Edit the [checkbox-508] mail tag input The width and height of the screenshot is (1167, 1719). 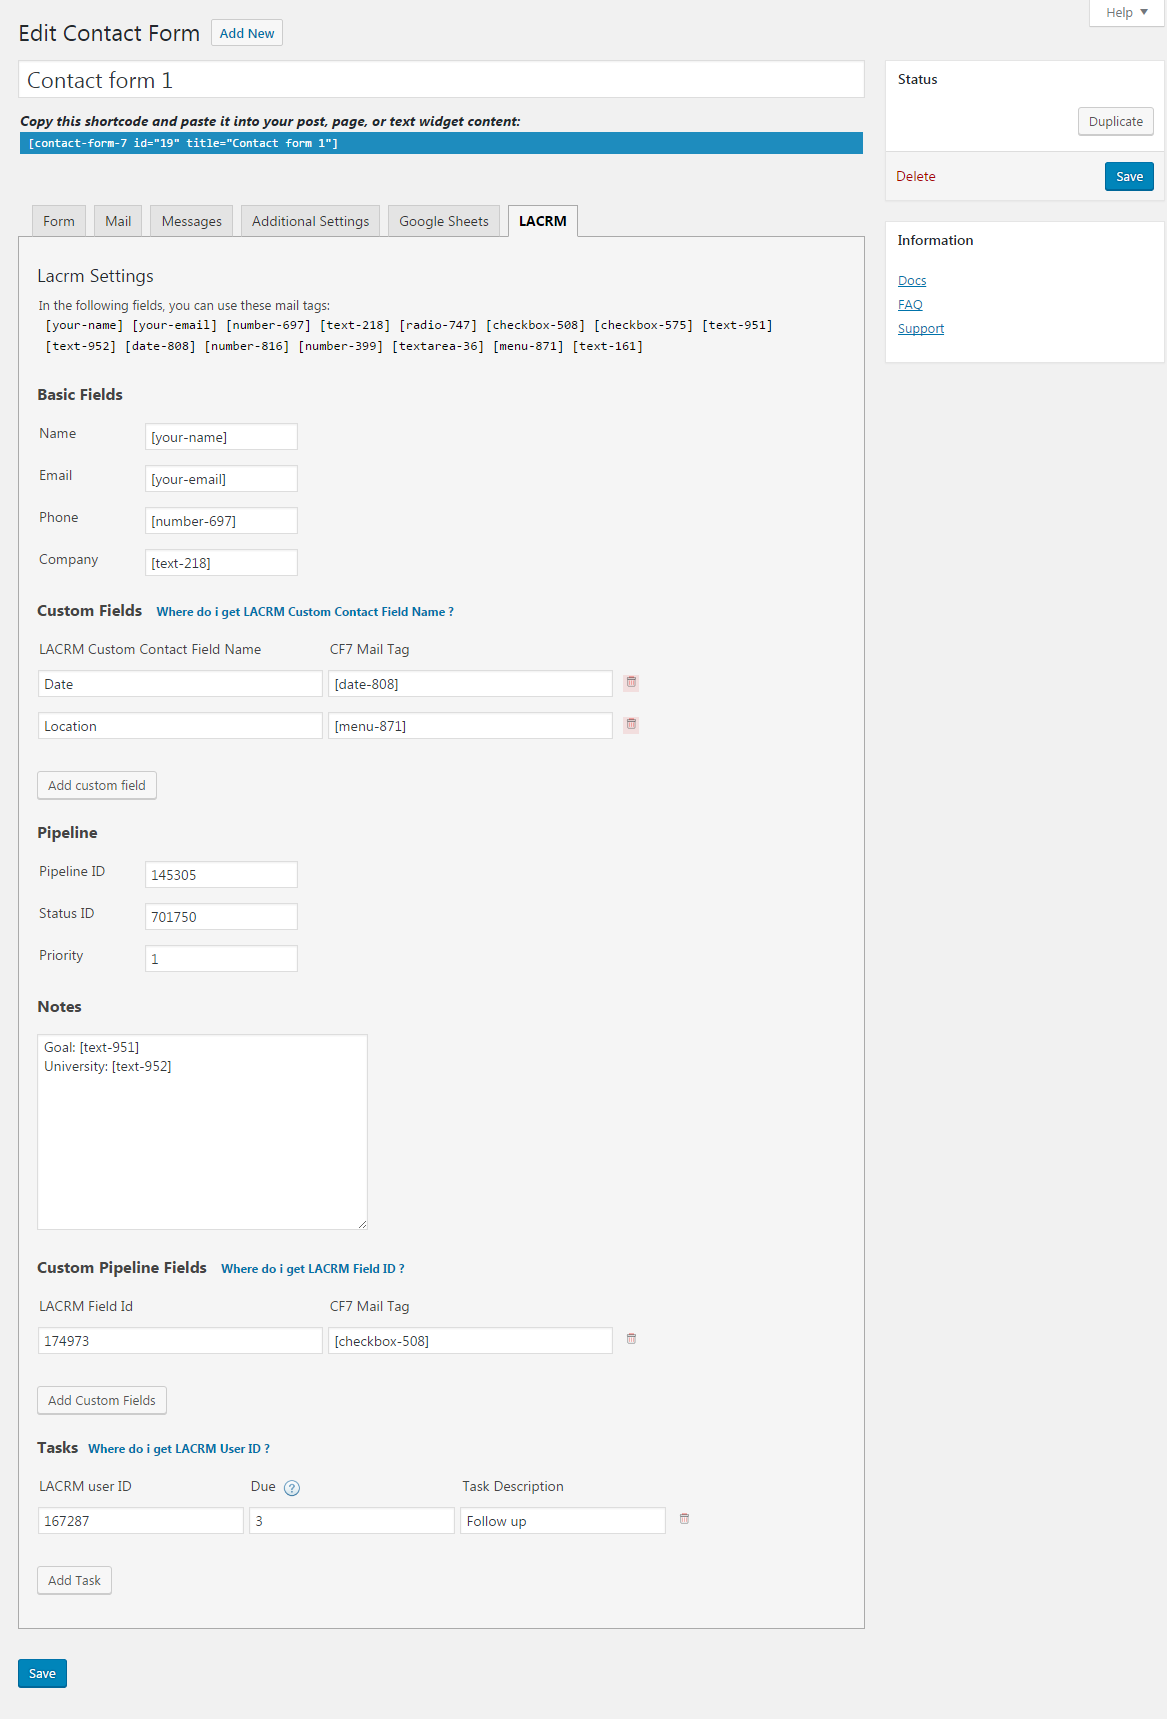[470, 1341]
